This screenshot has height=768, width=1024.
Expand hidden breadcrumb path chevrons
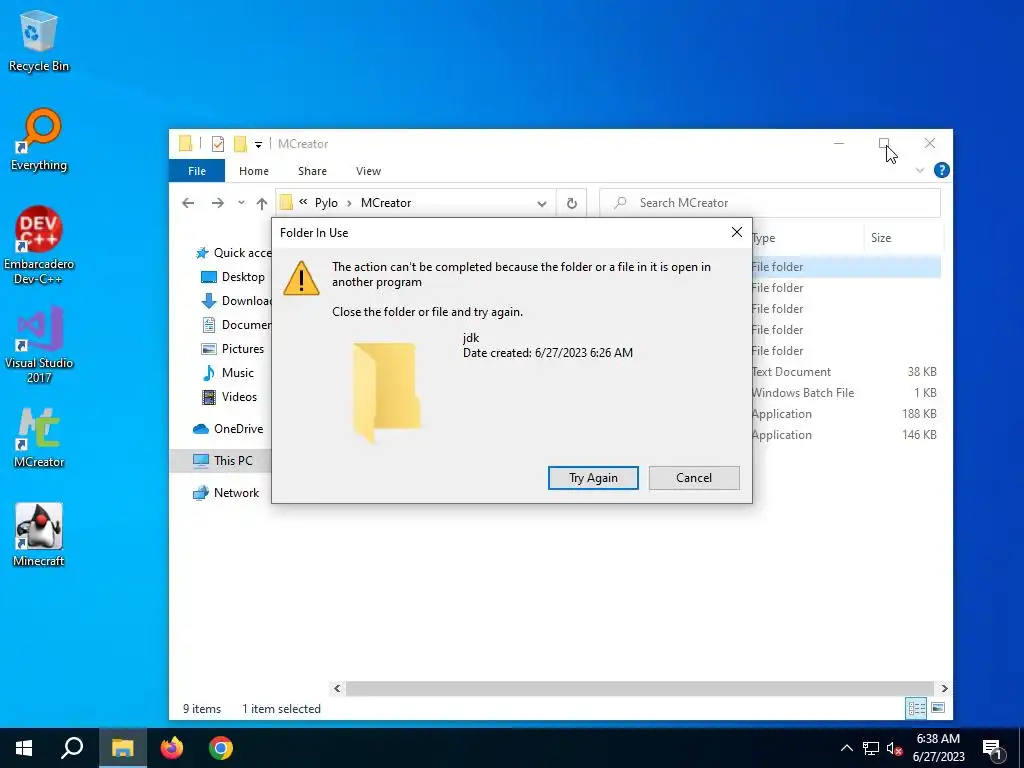pyautogui.click(x=303, y=202)
